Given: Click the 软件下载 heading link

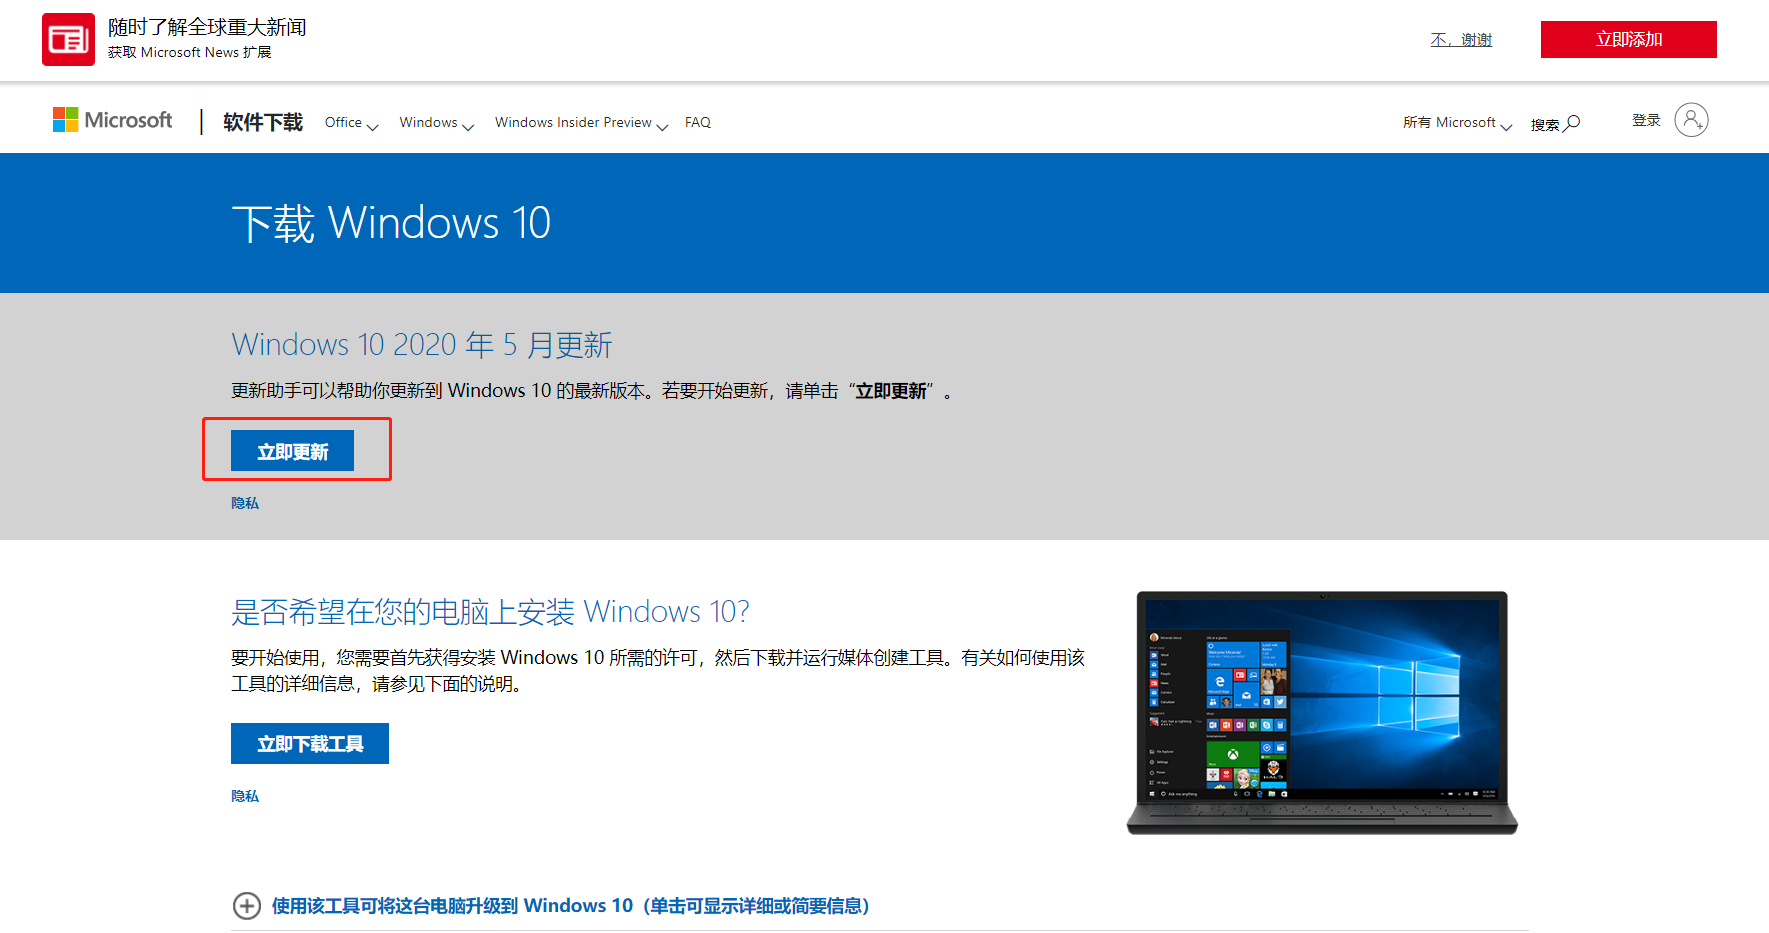Looking at the screenshot, I should click(263, 122).
